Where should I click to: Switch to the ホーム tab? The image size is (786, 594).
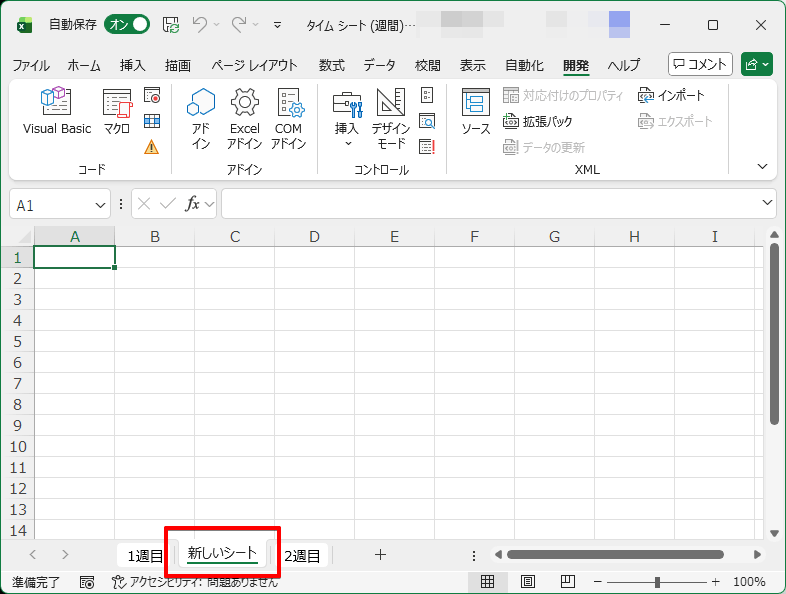[84, 66]
